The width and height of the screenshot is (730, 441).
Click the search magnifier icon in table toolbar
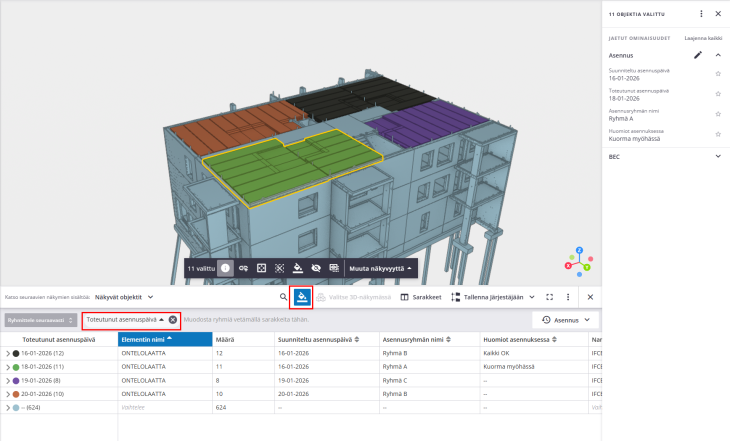tap(283, 297)
